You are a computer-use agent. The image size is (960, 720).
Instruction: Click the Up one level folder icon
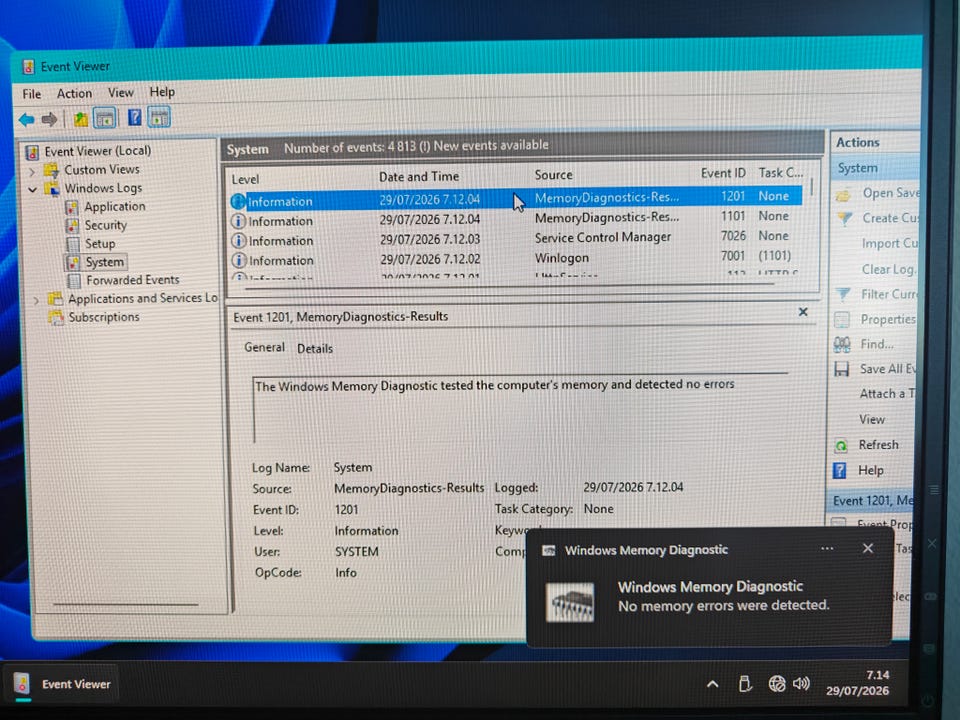click(81, 119)
